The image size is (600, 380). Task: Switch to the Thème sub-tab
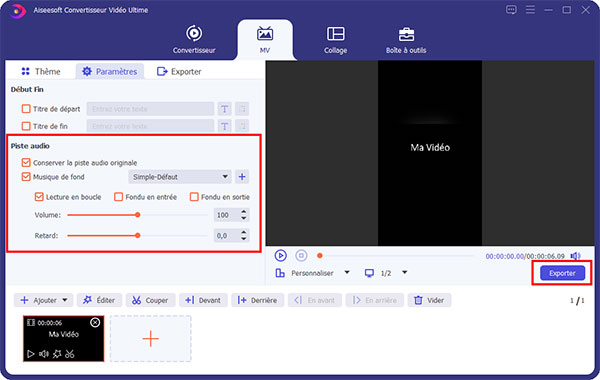coord(41,71)
